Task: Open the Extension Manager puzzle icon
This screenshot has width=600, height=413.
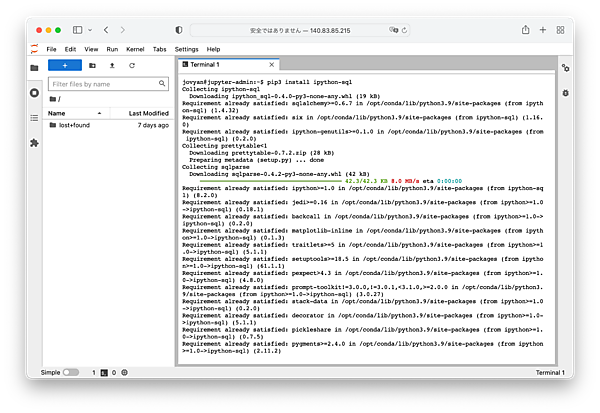Action: [34, 142]
